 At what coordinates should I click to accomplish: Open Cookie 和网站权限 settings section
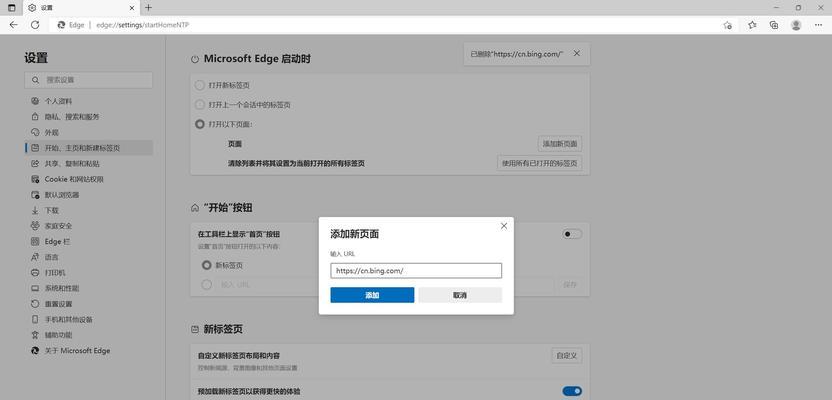tap(89, 179)
